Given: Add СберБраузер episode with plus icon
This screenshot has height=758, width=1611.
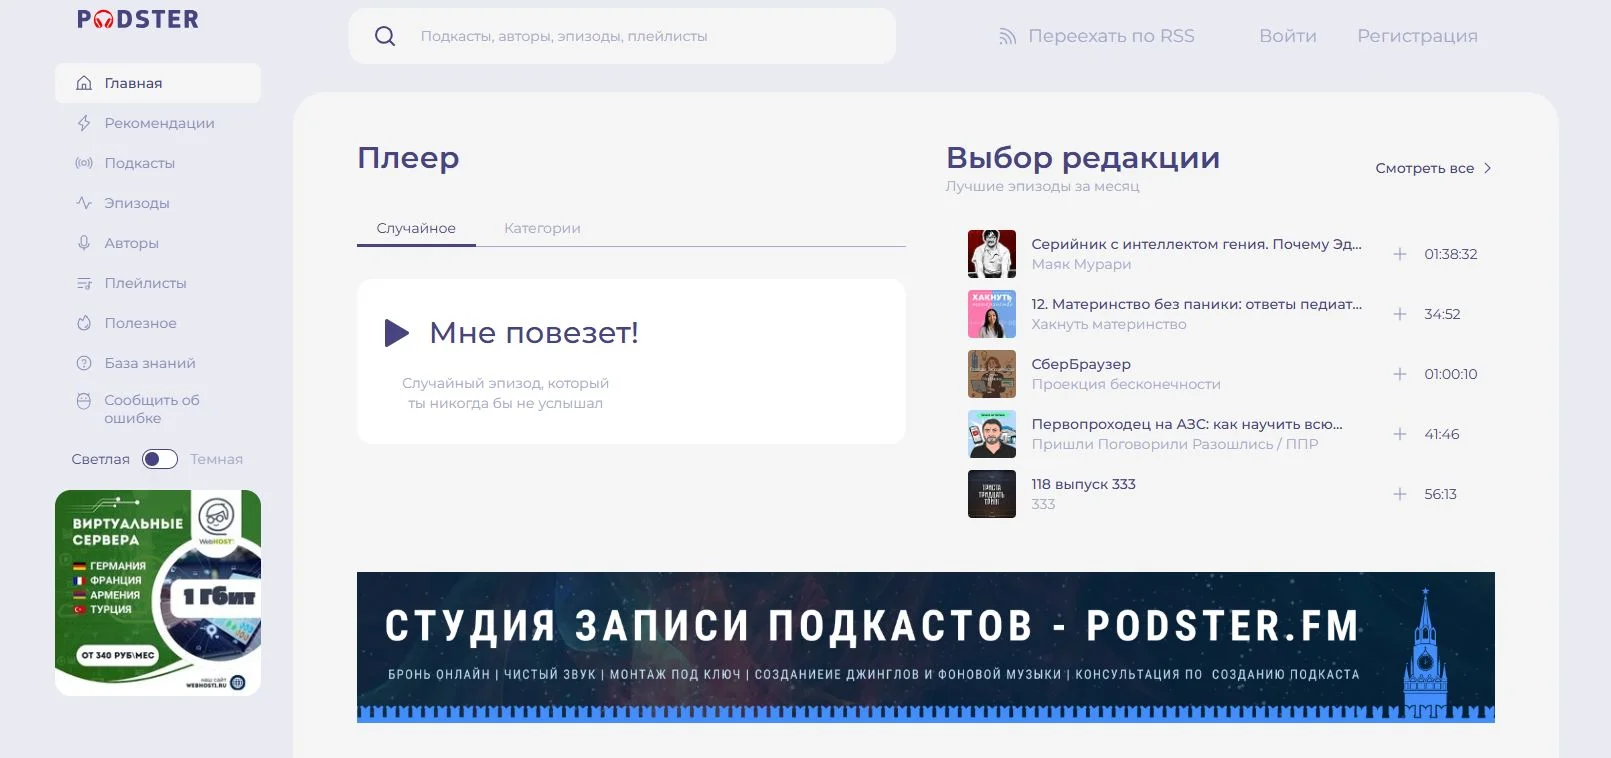Looking at the screenshot, I should click(1400, 374).
